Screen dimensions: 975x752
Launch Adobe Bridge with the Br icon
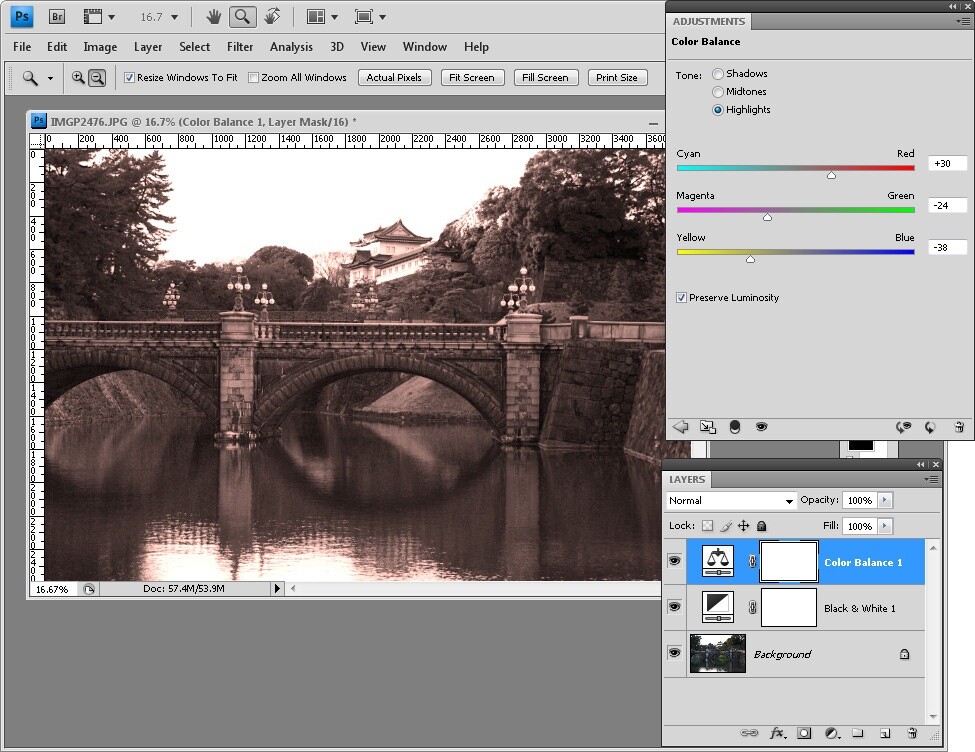coord(57,17)
